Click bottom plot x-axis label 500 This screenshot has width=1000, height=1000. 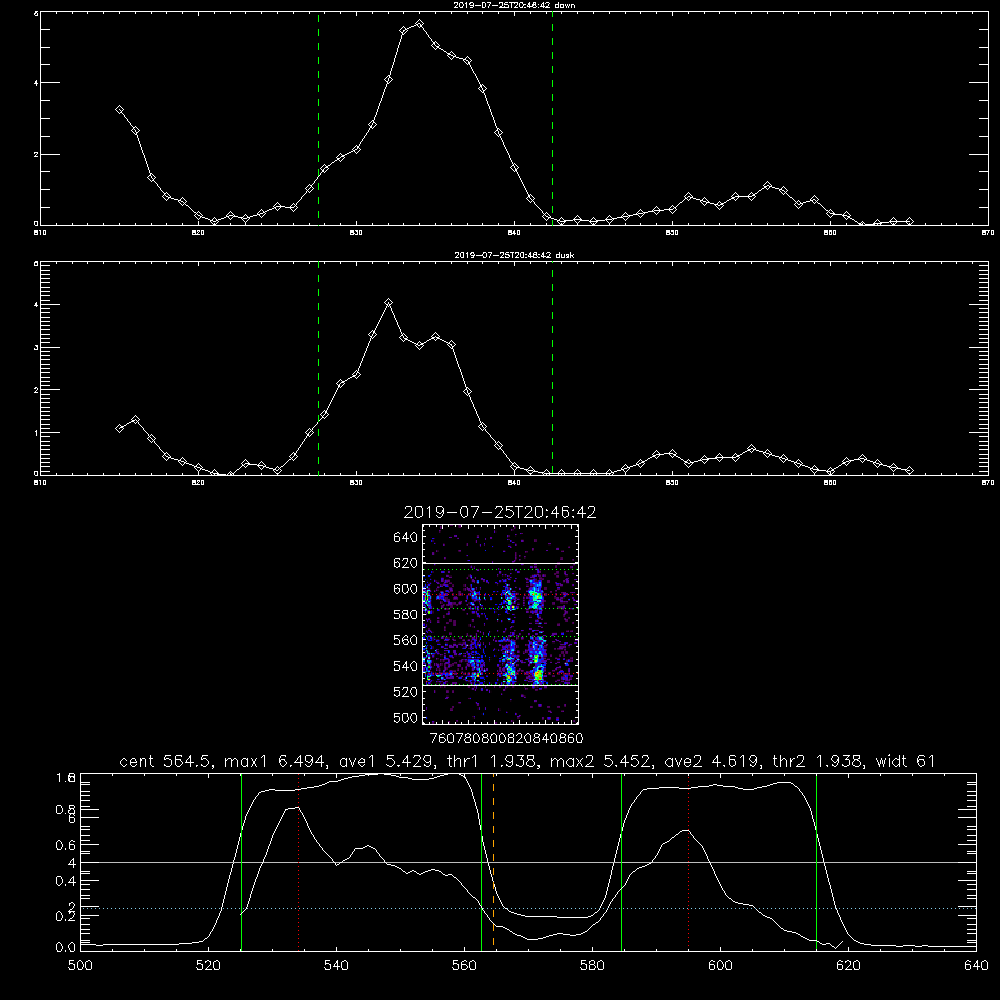click(80, 966)
